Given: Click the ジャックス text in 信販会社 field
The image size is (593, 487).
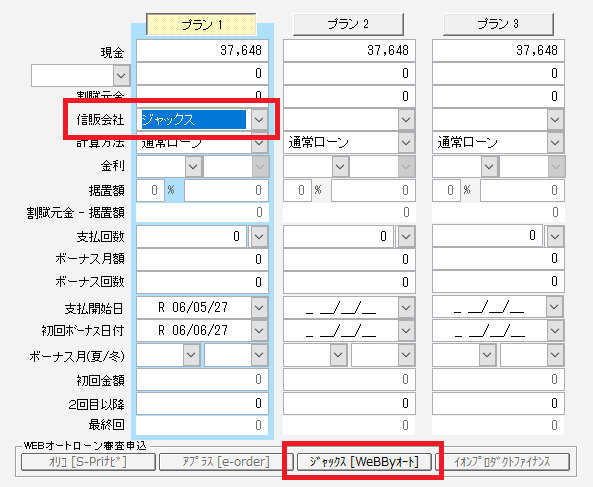Looking at the screenshot, I should pos(168,120).
